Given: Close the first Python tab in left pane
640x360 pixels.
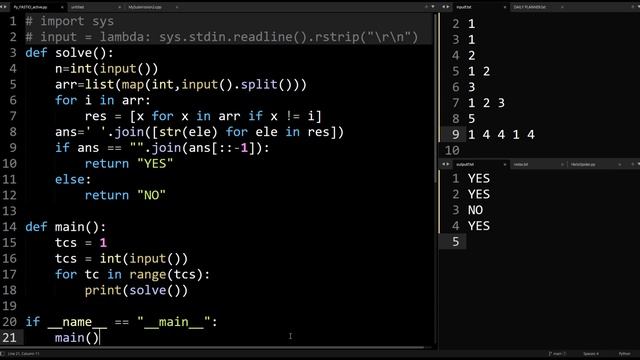Looking at the screenshot, I should pos(62,7).
